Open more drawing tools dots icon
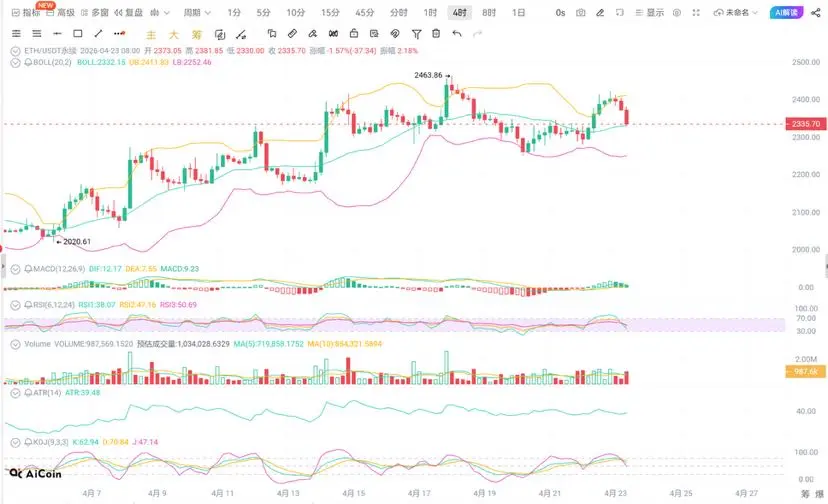Viewport: 828px width, 504px height. click(x=120, y=34)
